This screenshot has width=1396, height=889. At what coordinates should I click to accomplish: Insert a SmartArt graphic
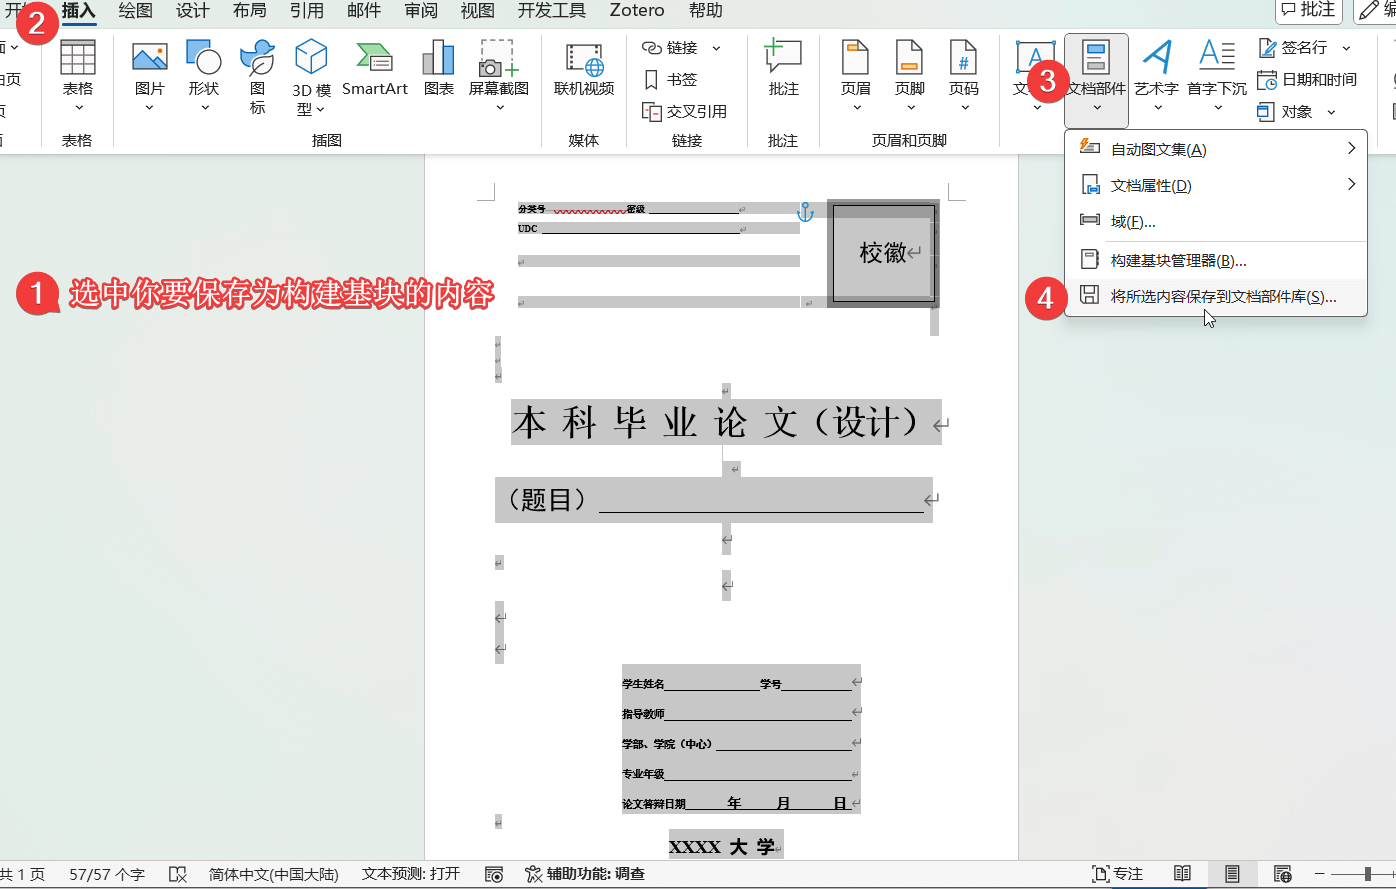pyautogui.click(x=374, y=60)
